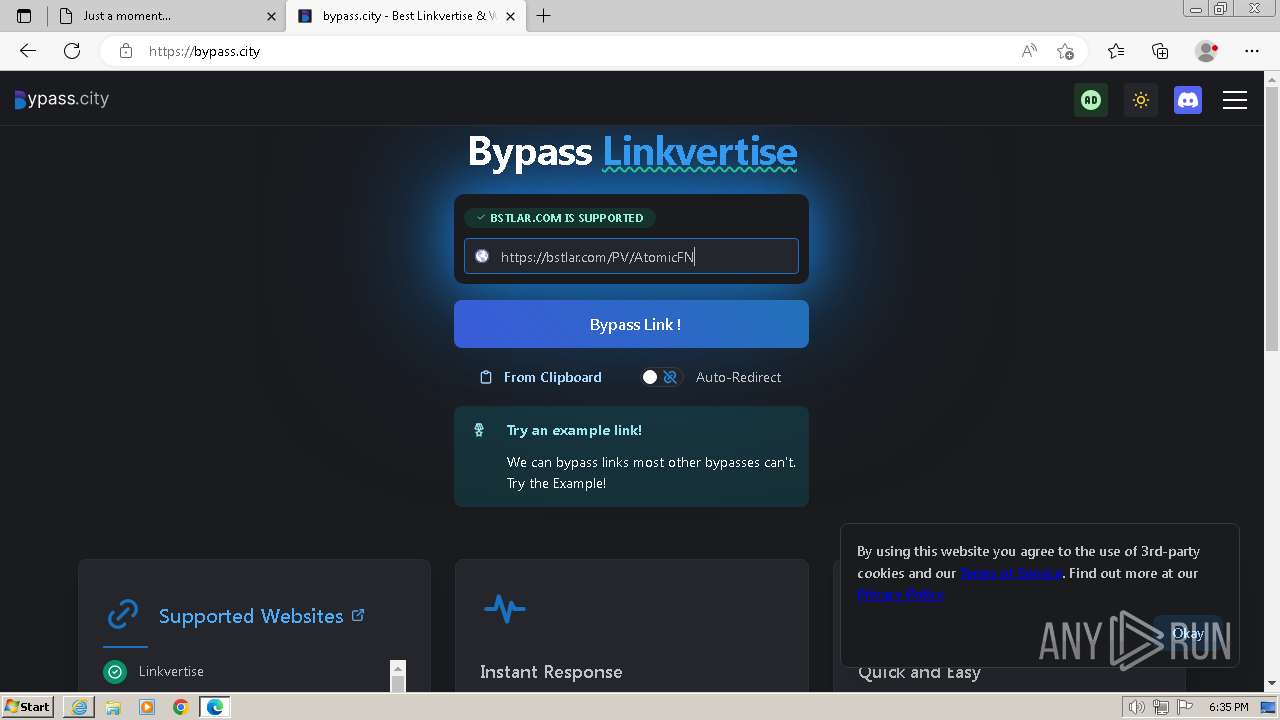Open Read aloud from address bar
The width and height of the screenshot is (1280, 720).
(1029, 51)
